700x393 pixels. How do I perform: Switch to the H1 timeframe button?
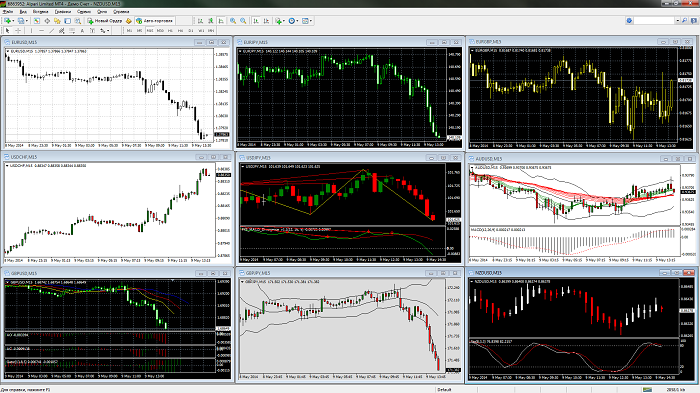[170, 30]
